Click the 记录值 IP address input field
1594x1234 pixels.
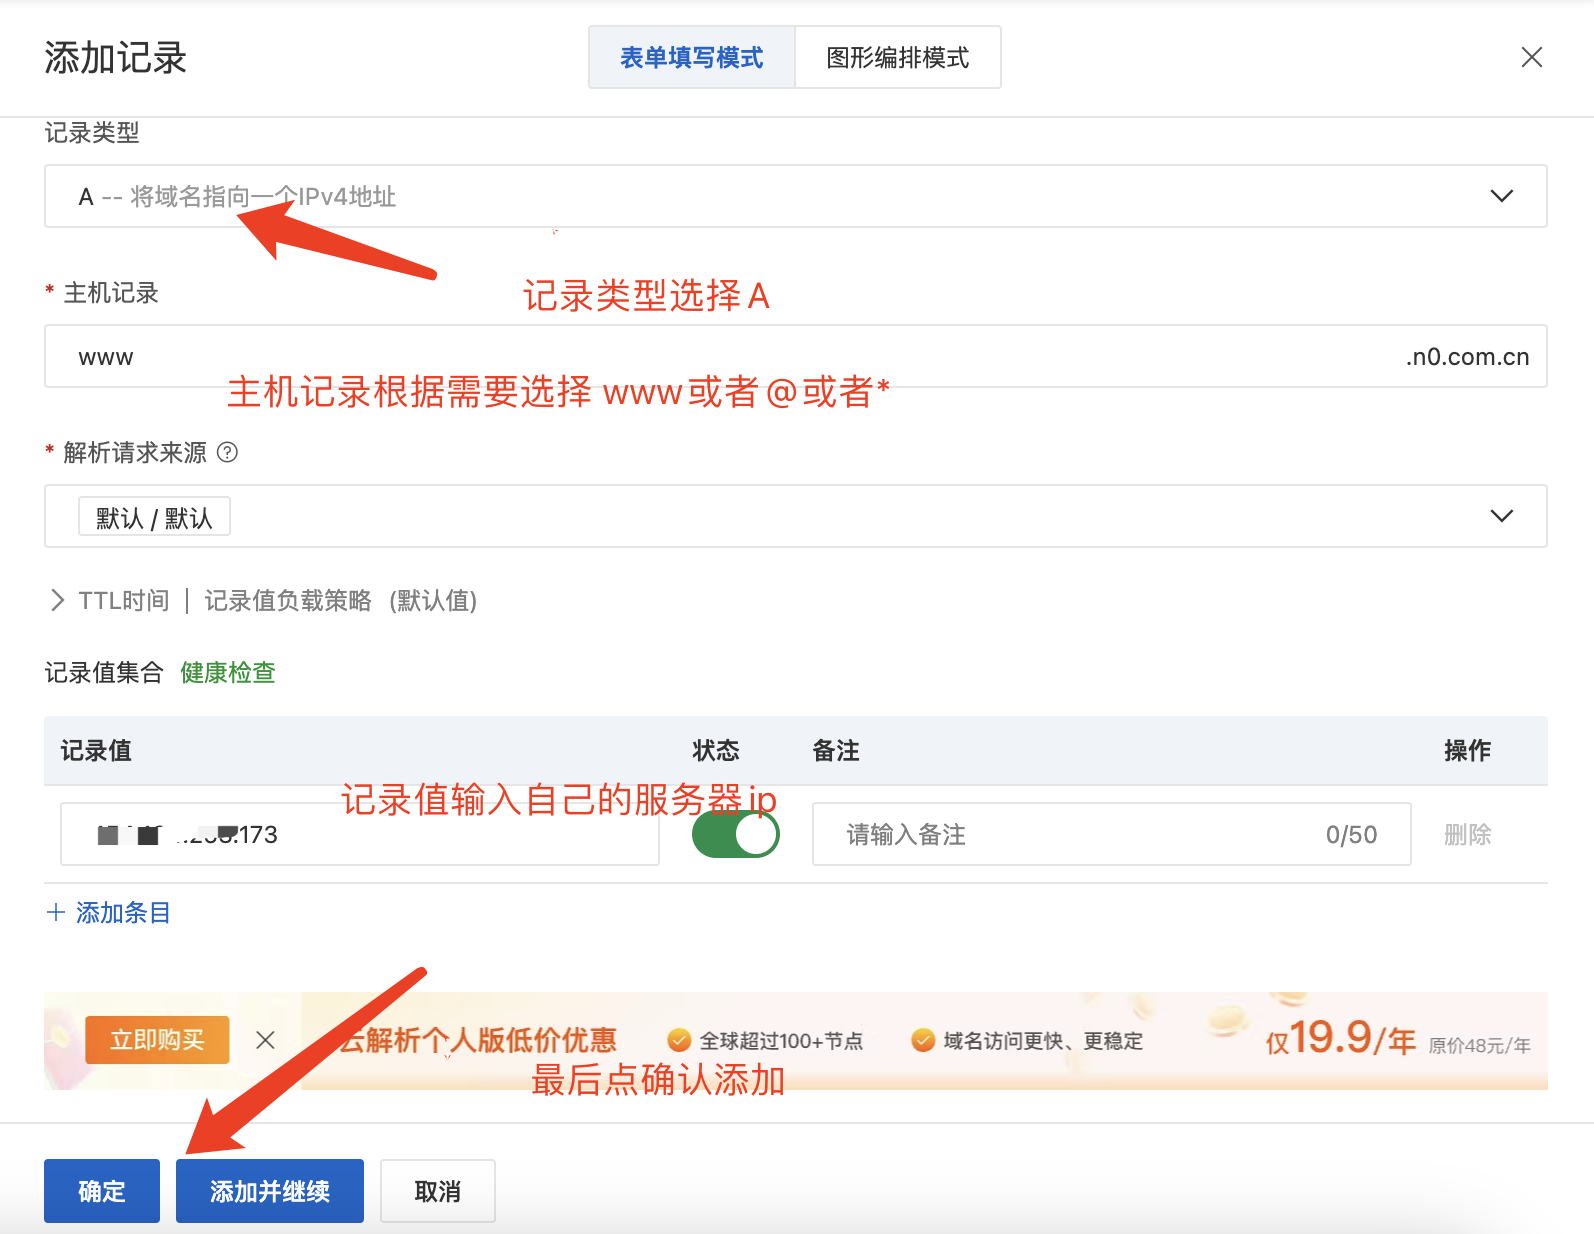[x=360, y=835]
